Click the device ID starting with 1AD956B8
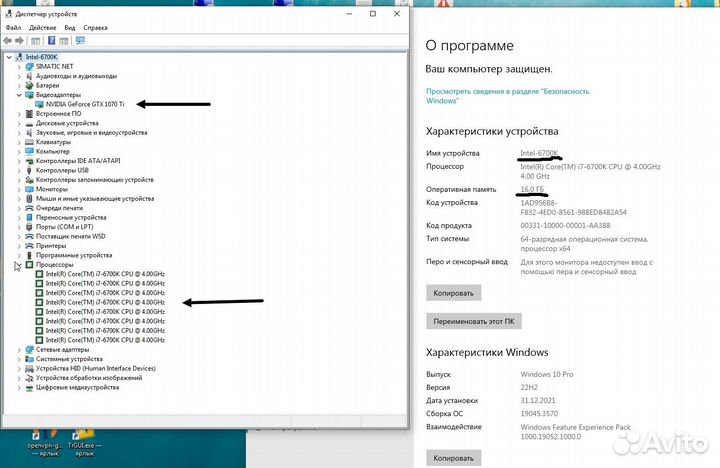This screenshot has height=468, width=720. point(573,207)
